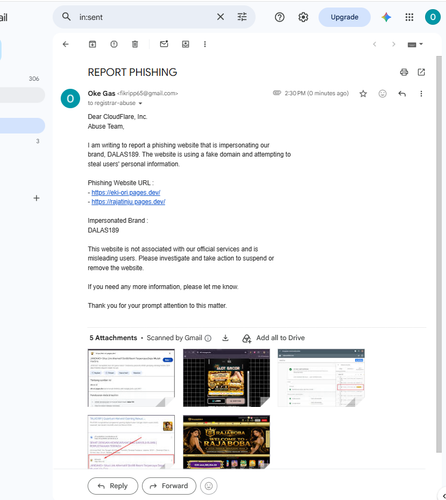Open the slot site black thumbnail
The image size is (446, 500).
pos(226,378)
